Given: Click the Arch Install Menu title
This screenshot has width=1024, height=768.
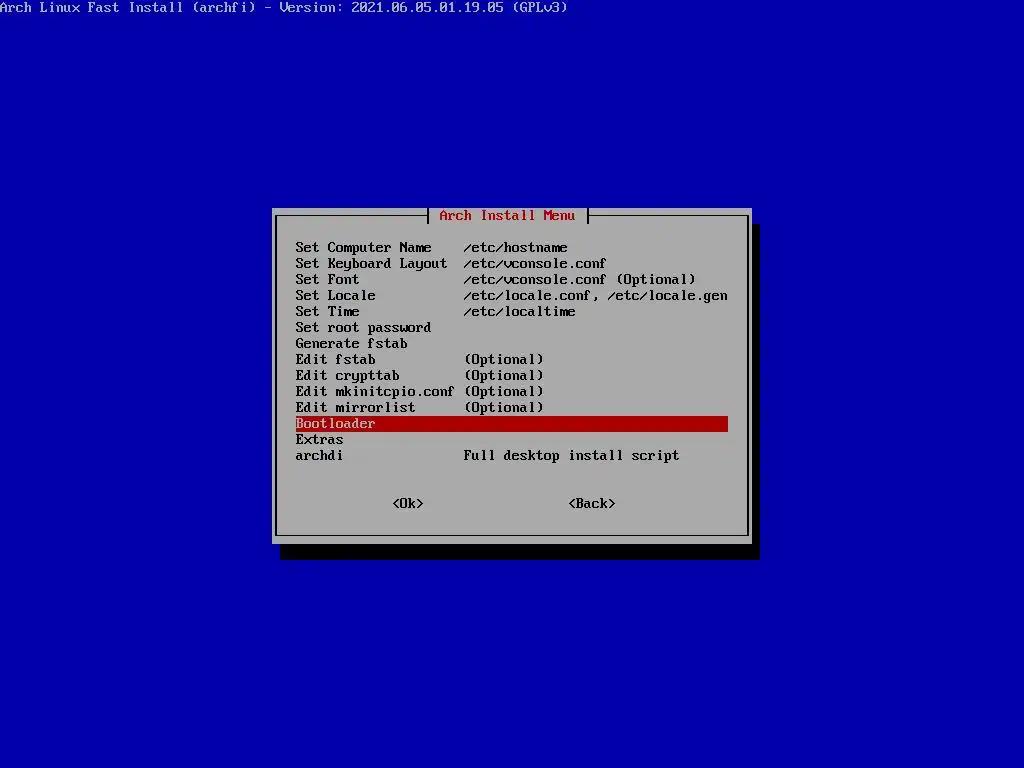Looking at the screenshot, I should [507, 216].
